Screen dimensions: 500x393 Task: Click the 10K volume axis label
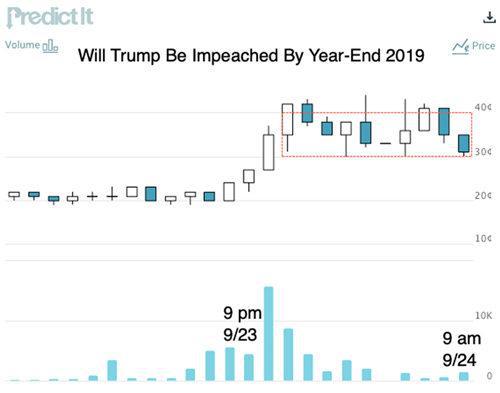click(483, 315)
